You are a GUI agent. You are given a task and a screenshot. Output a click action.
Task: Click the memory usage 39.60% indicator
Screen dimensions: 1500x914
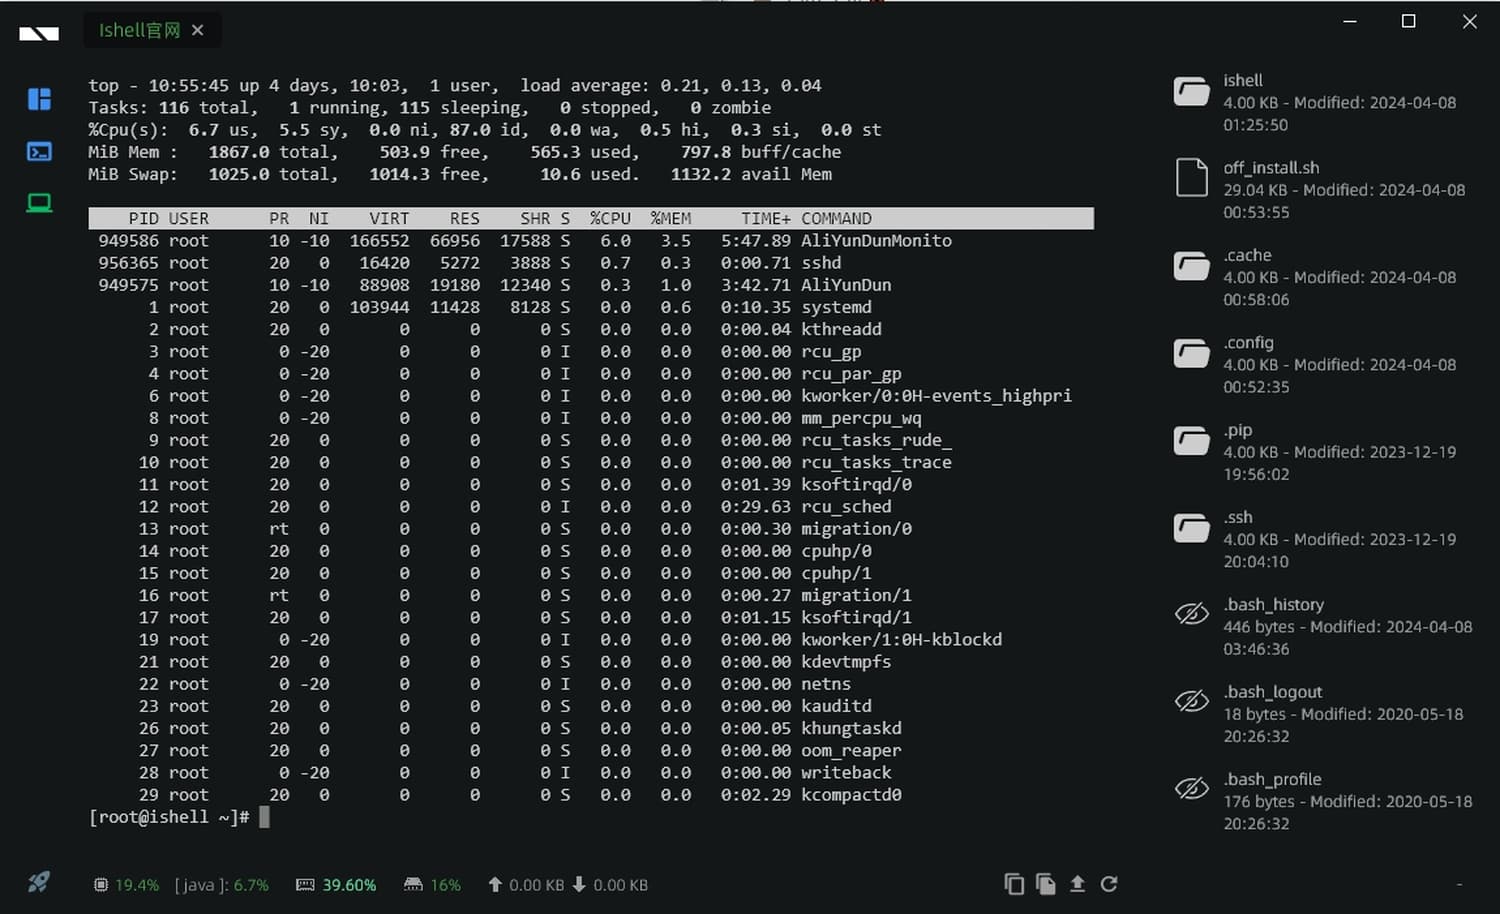tap(337, 885)
